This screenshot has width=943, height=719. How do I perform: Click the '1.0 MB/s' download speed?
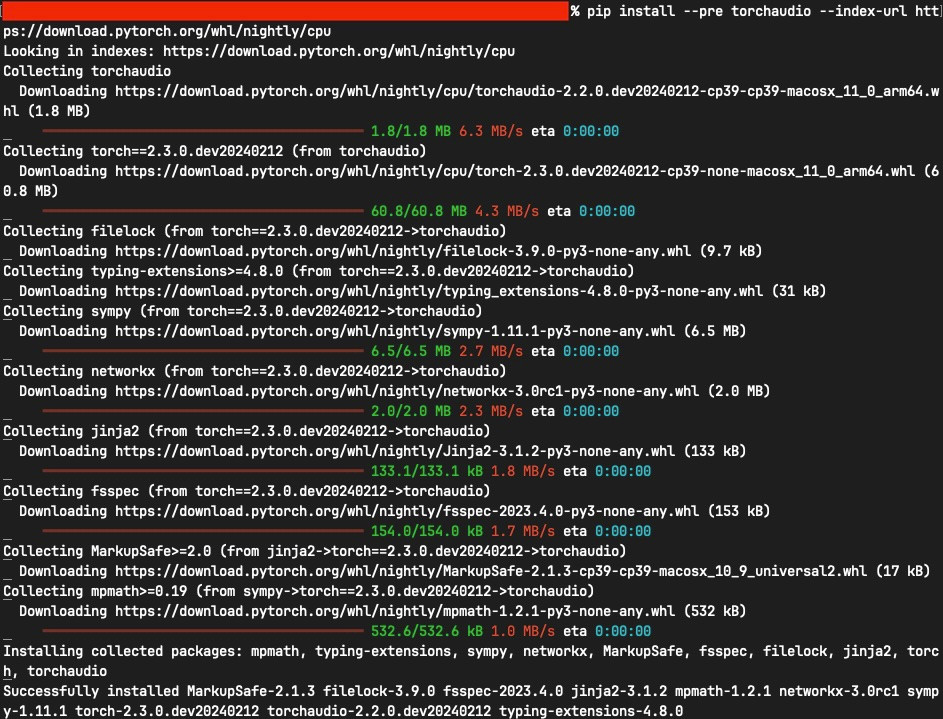coord(523,631)
